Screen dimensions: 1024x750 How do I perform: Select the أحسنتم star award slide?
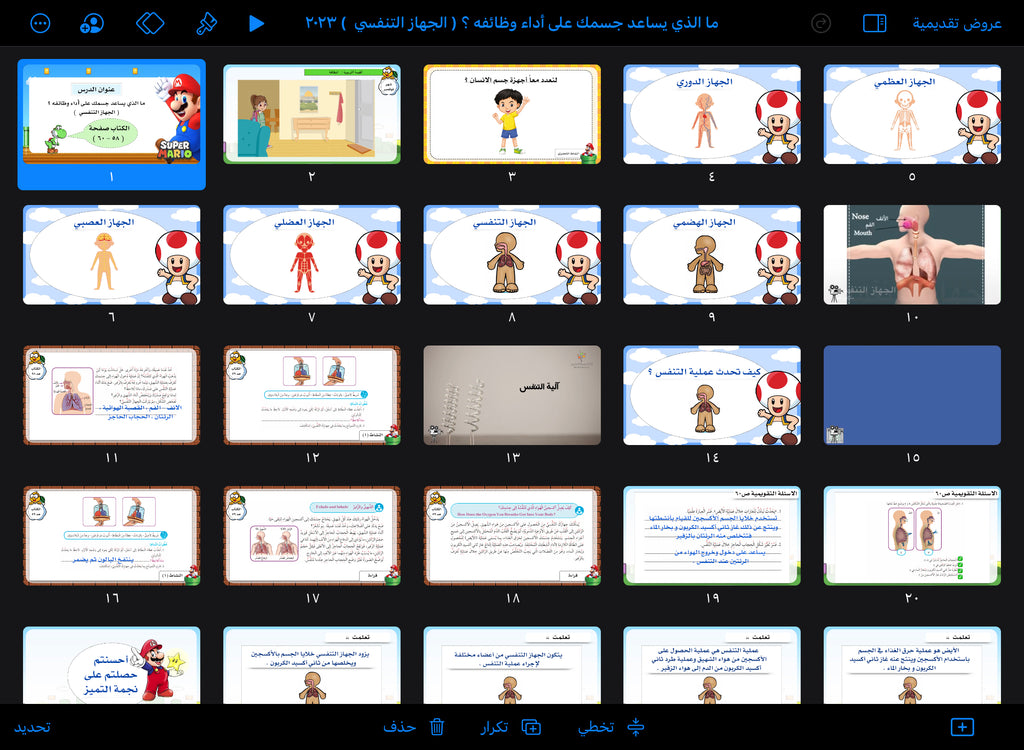112,665
